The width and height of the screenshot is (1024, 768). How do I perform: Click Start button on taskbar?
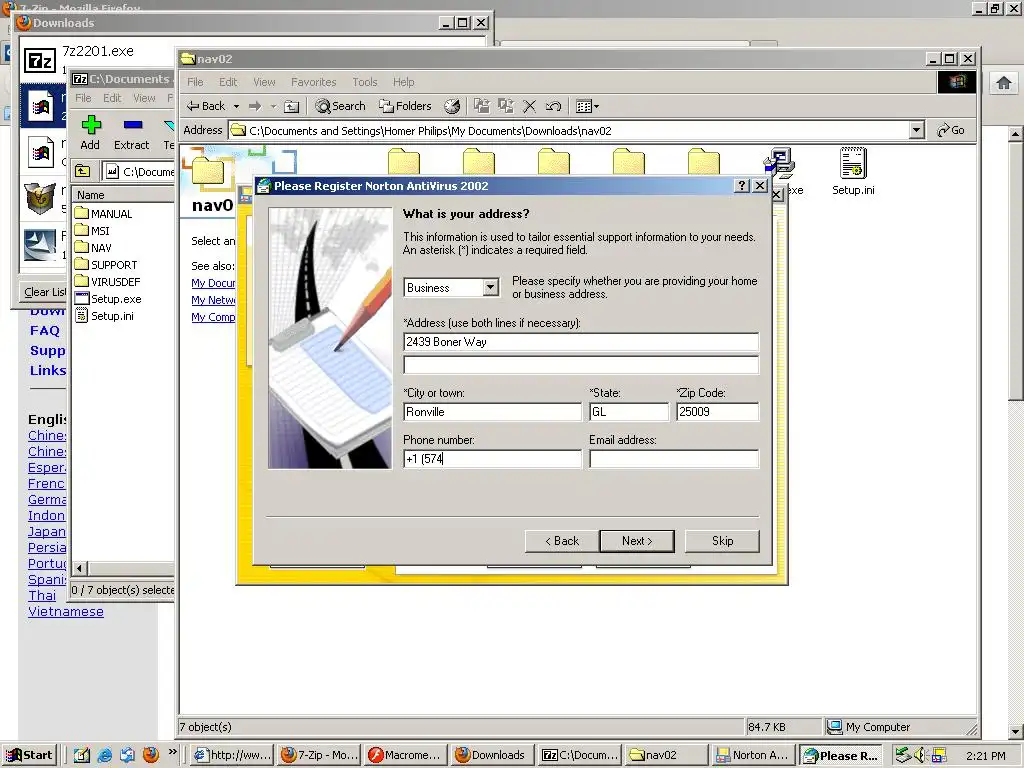tap(29, 755)
